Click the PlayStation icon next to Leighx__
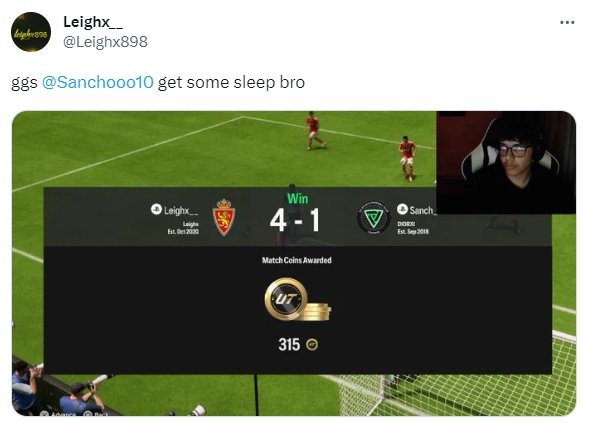This screenshot has width=590, height=429. [156, 209]
